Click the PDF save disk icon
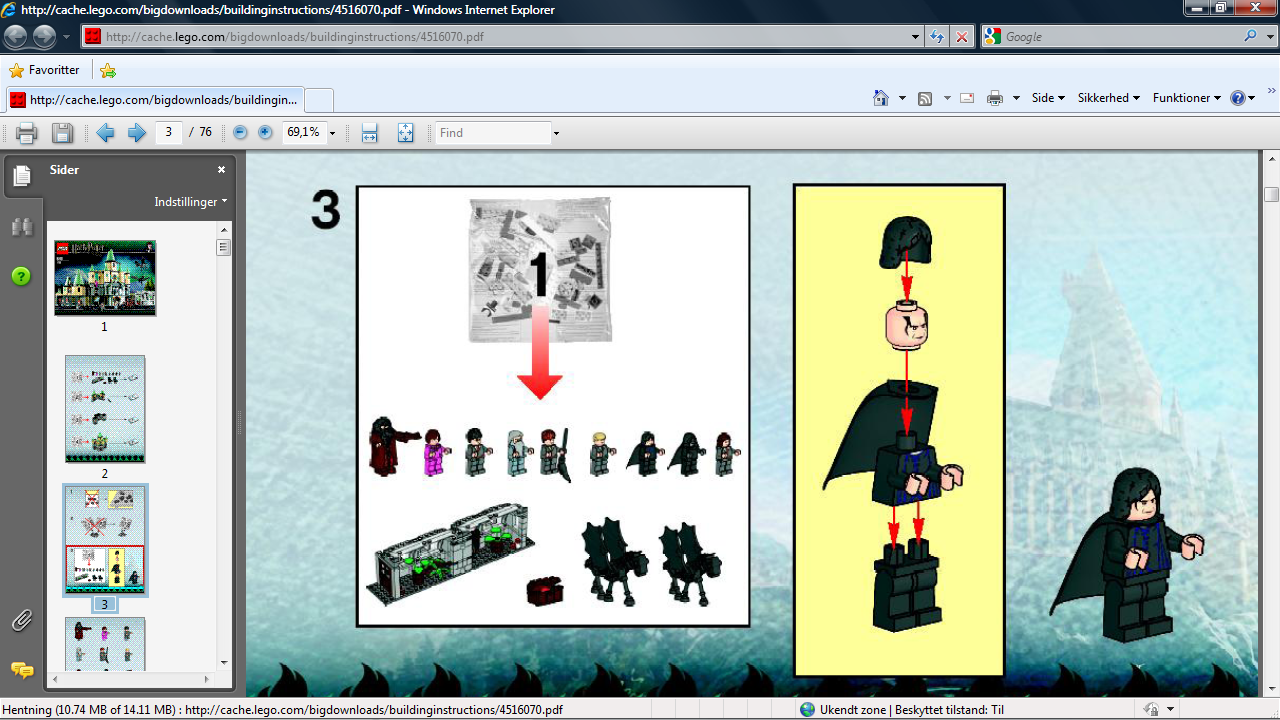This screenshot has width=1280, height=720. [x=62, y=133]
